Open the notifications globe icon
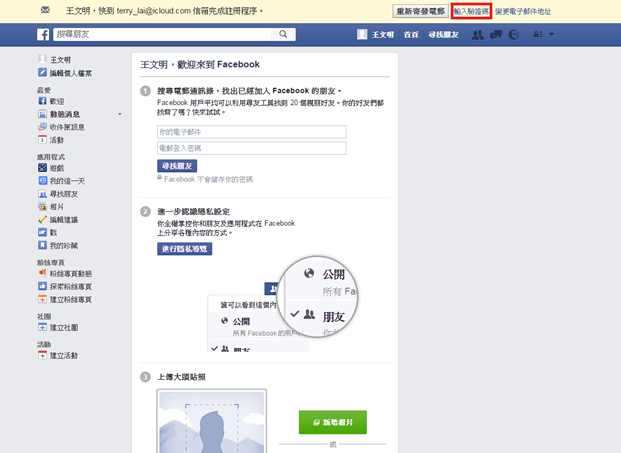The image size is (621, 453). (514, 35)
